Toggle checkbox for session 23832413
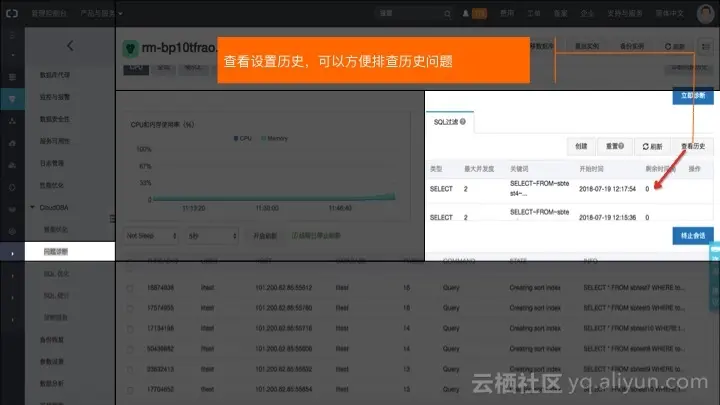This screenshot has width=720, height=405. (130, 370)
